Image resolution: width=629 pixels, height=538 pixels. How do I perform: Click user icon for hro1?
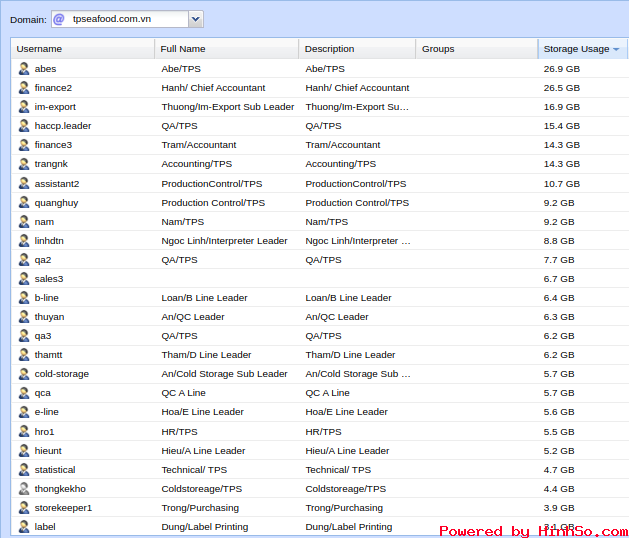click(24, 431)
